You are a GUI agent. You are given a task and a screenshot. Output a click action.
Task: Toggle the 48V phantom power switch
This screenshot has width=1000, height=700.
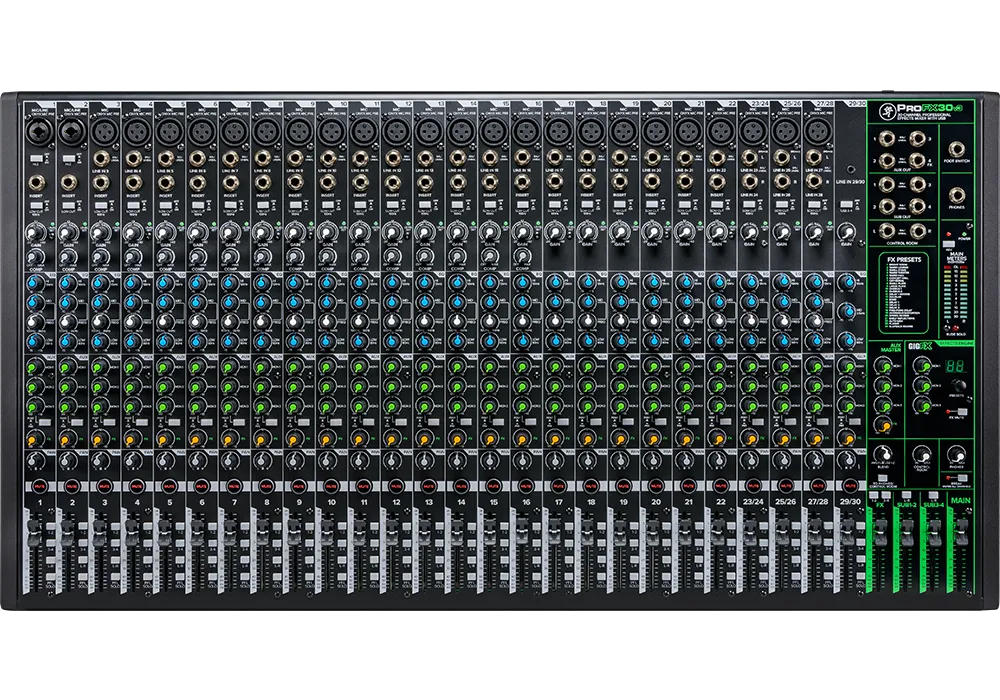(x=948, y=244)
